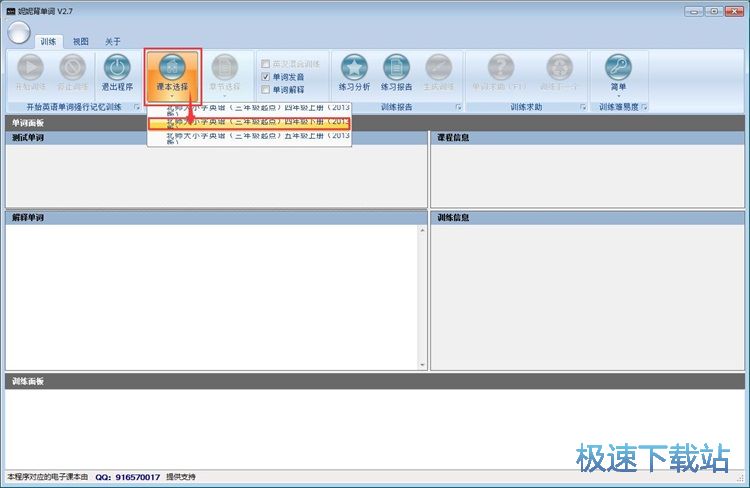This screenshot has width=750, height=488.
Task: Click the 练习分析 star icon
Action: [354, 67]
